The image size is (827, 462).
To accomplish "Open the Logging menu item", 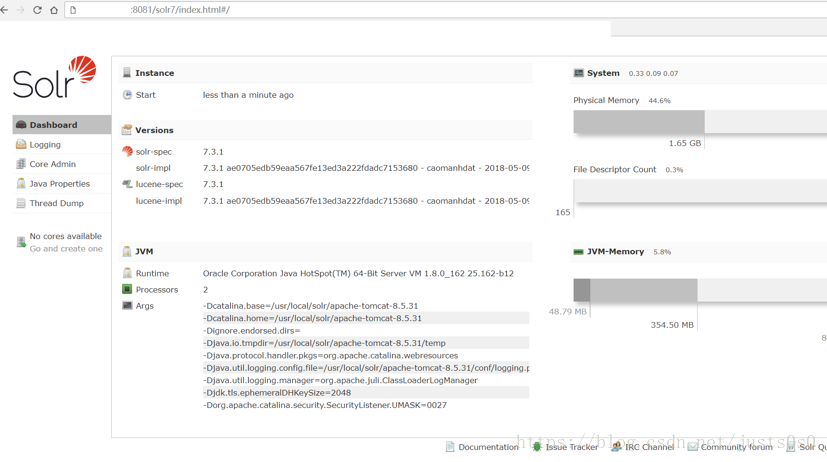I will click(62, 145).
